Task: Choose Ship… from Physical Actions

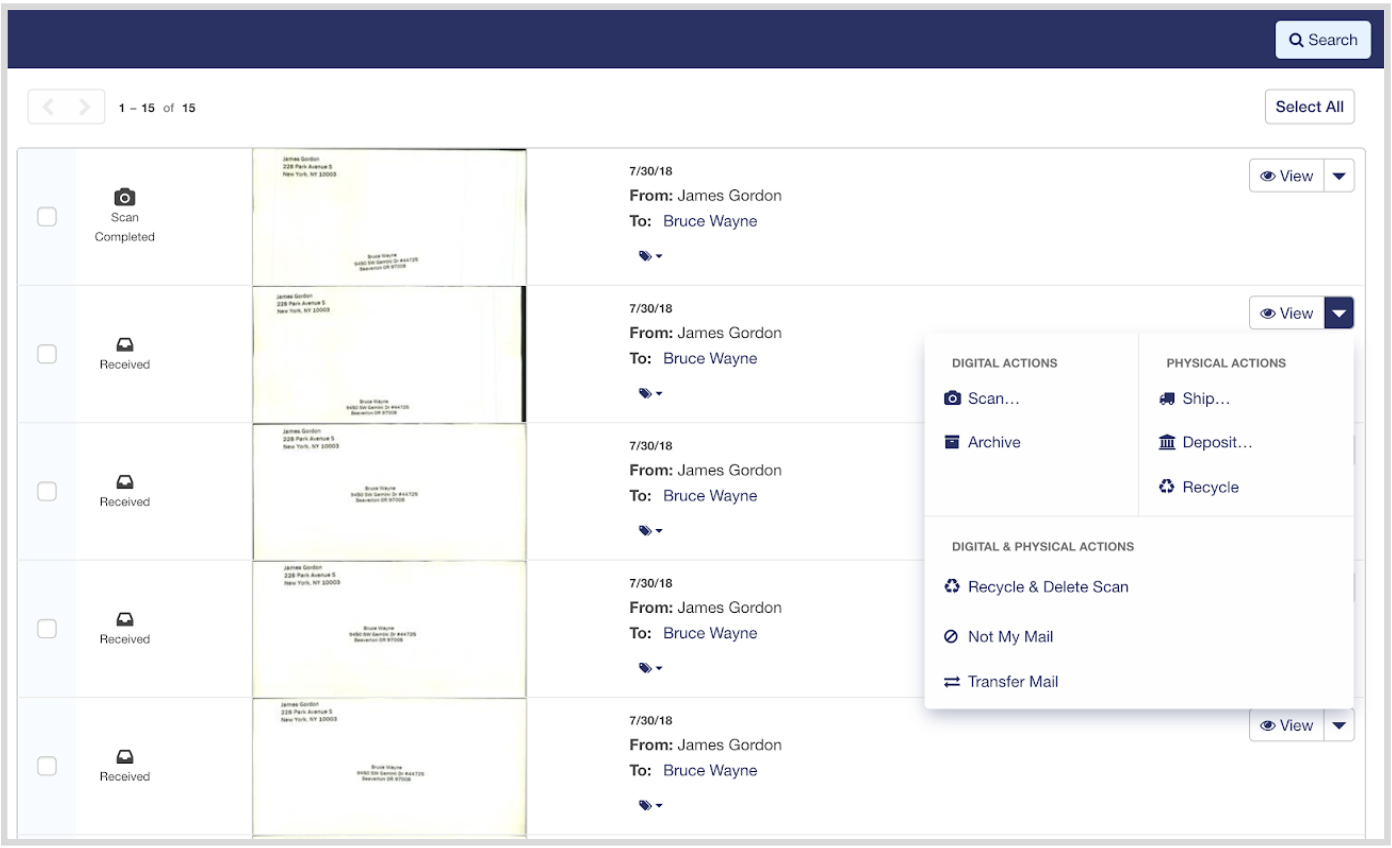Action: tap(1193, 398)
